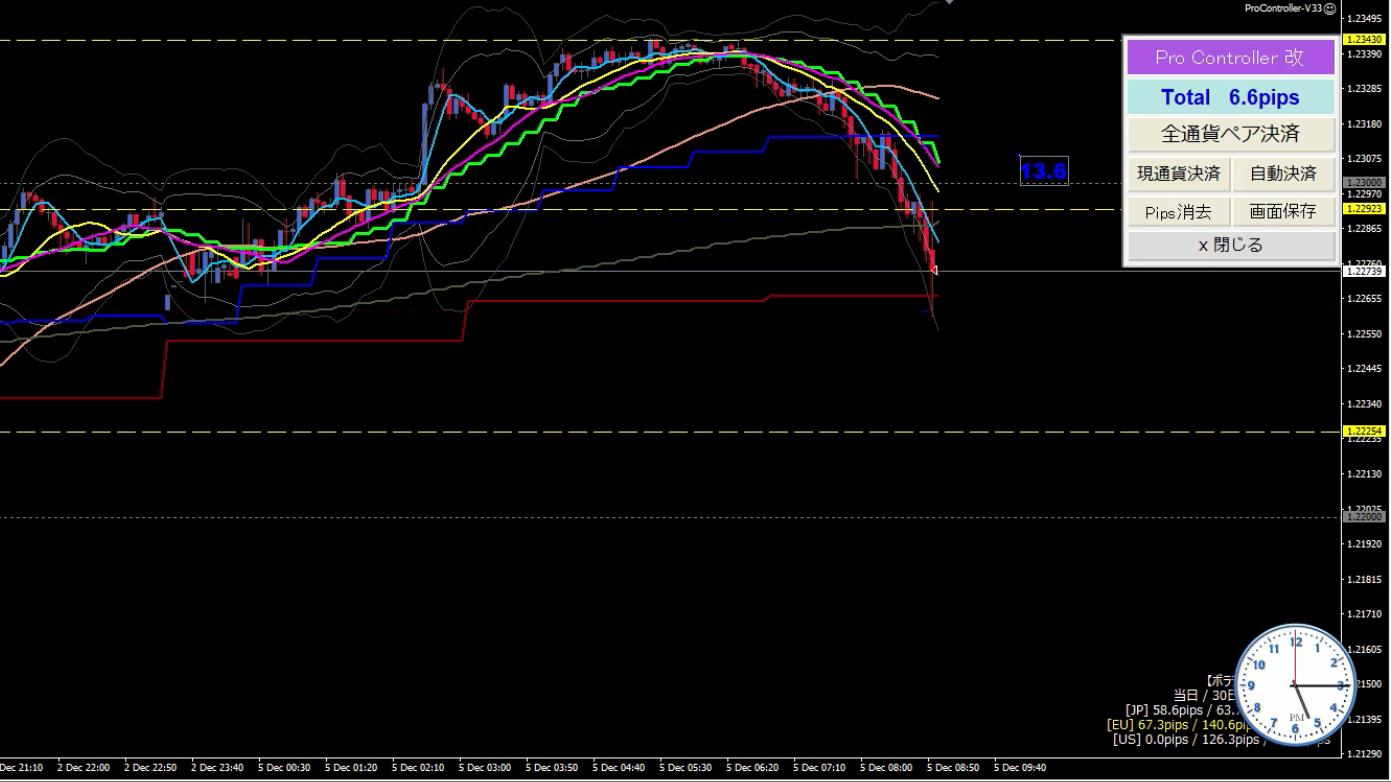Click Pips消去 to clear pips
Viewport: 1391px width, 782px height.
[x=1179, y=212]
